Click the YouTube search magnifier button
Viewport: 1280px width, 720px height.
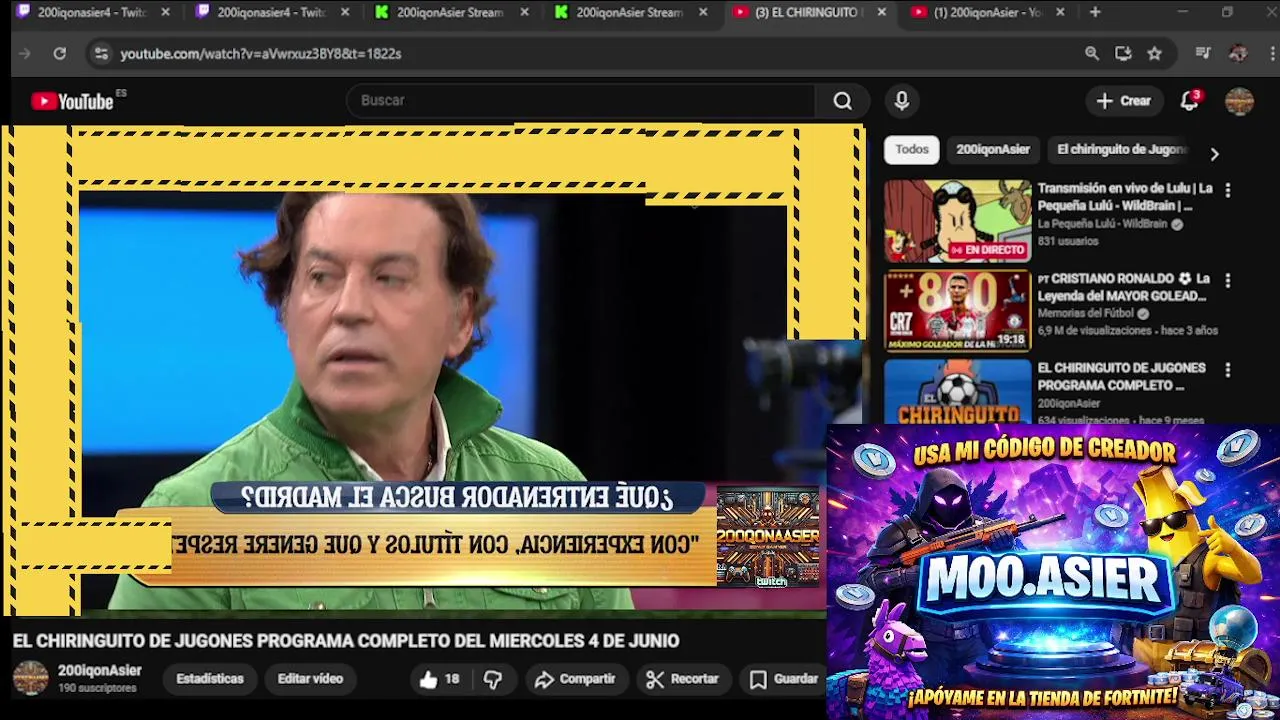843,101
